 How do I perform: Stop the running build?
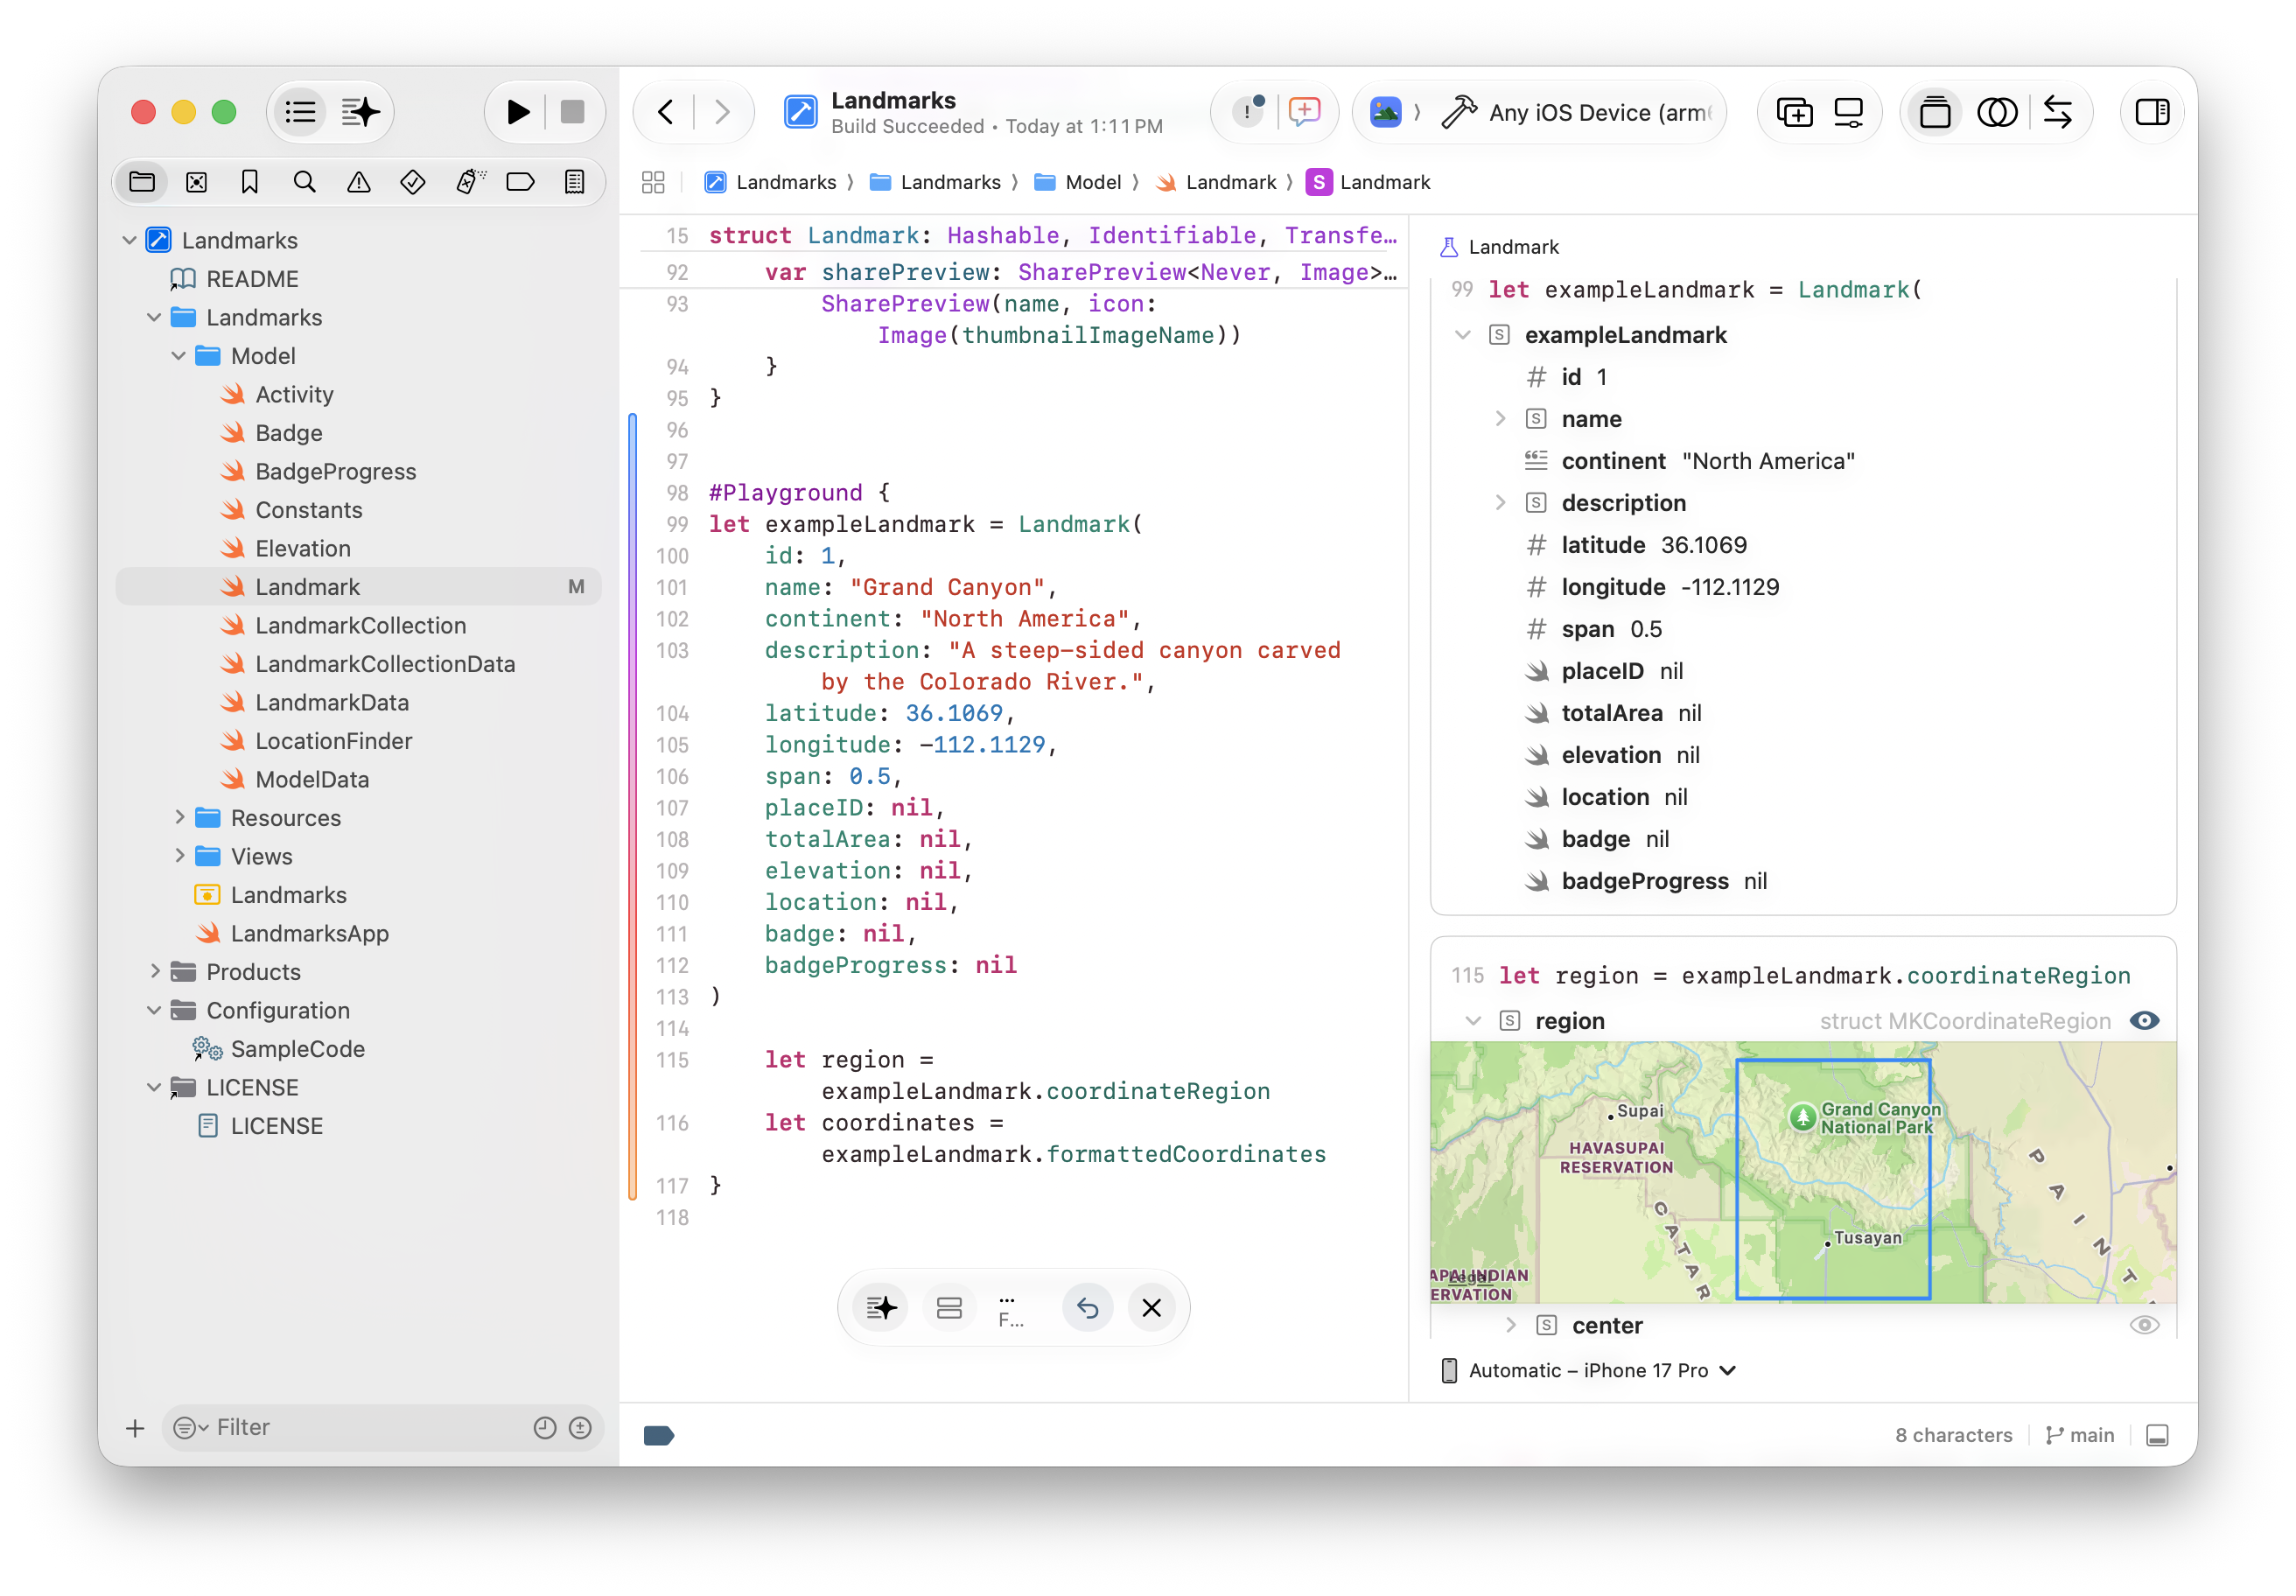click(572, 112)
